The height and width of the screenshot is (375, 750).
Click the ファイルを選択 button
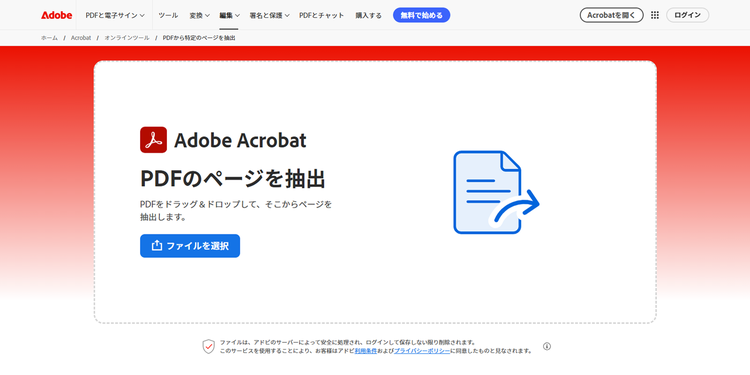point(190,246)
